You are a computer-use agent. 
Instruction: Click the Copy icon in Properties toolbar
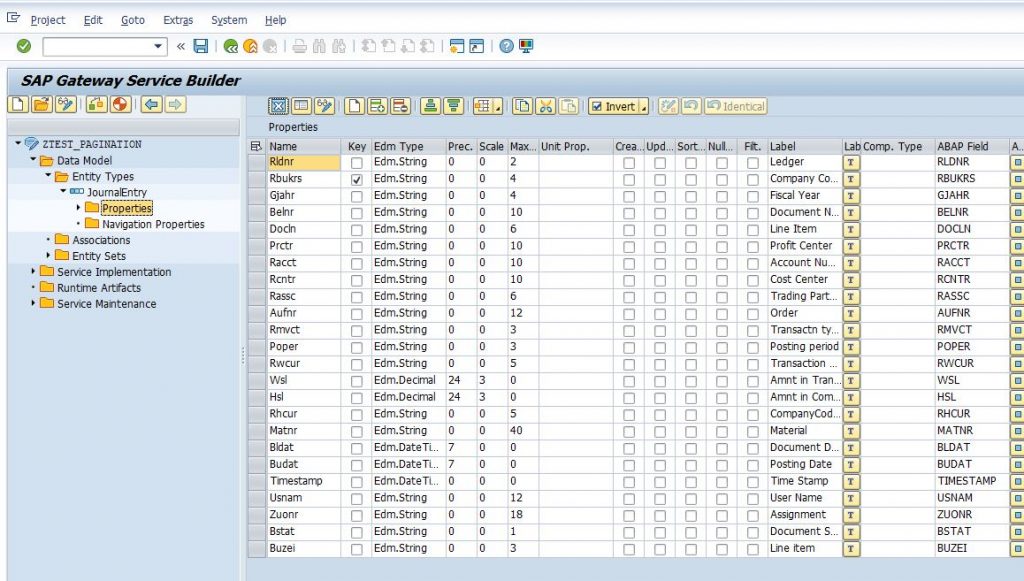pyautogui.click(x=522, y=106)
